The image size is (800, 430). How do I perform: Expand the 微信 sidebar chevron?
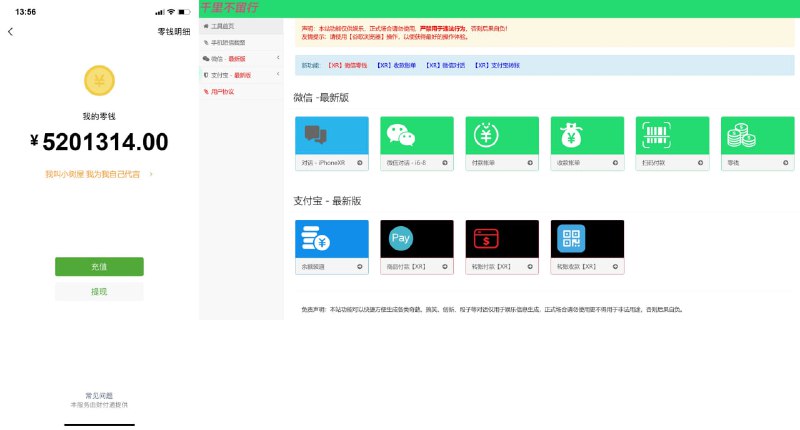tap(278, 58)
